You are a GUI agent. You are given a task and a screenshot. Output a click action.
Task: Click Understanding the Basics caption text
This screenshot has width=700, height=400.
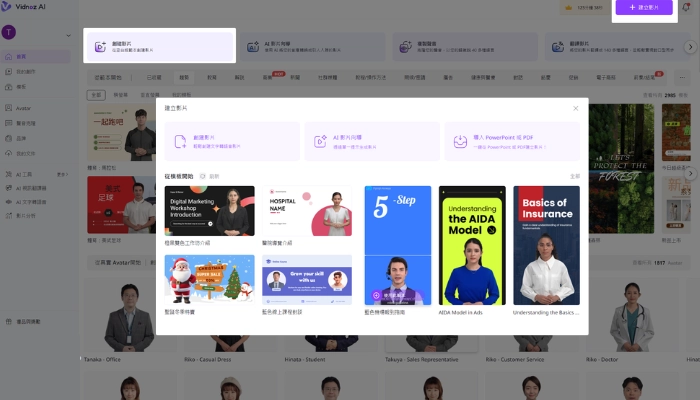click(x=546, y=312)
